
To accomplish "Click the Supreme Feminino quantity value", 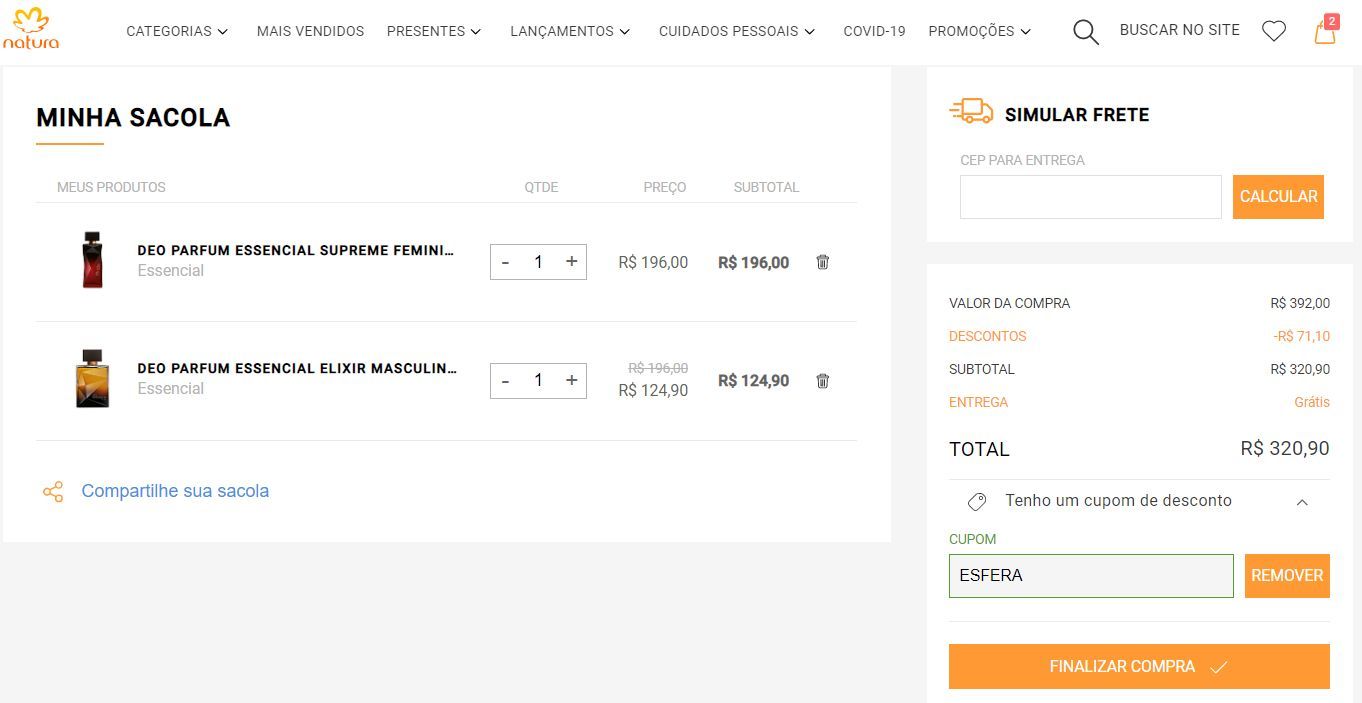I will [538, 262].
